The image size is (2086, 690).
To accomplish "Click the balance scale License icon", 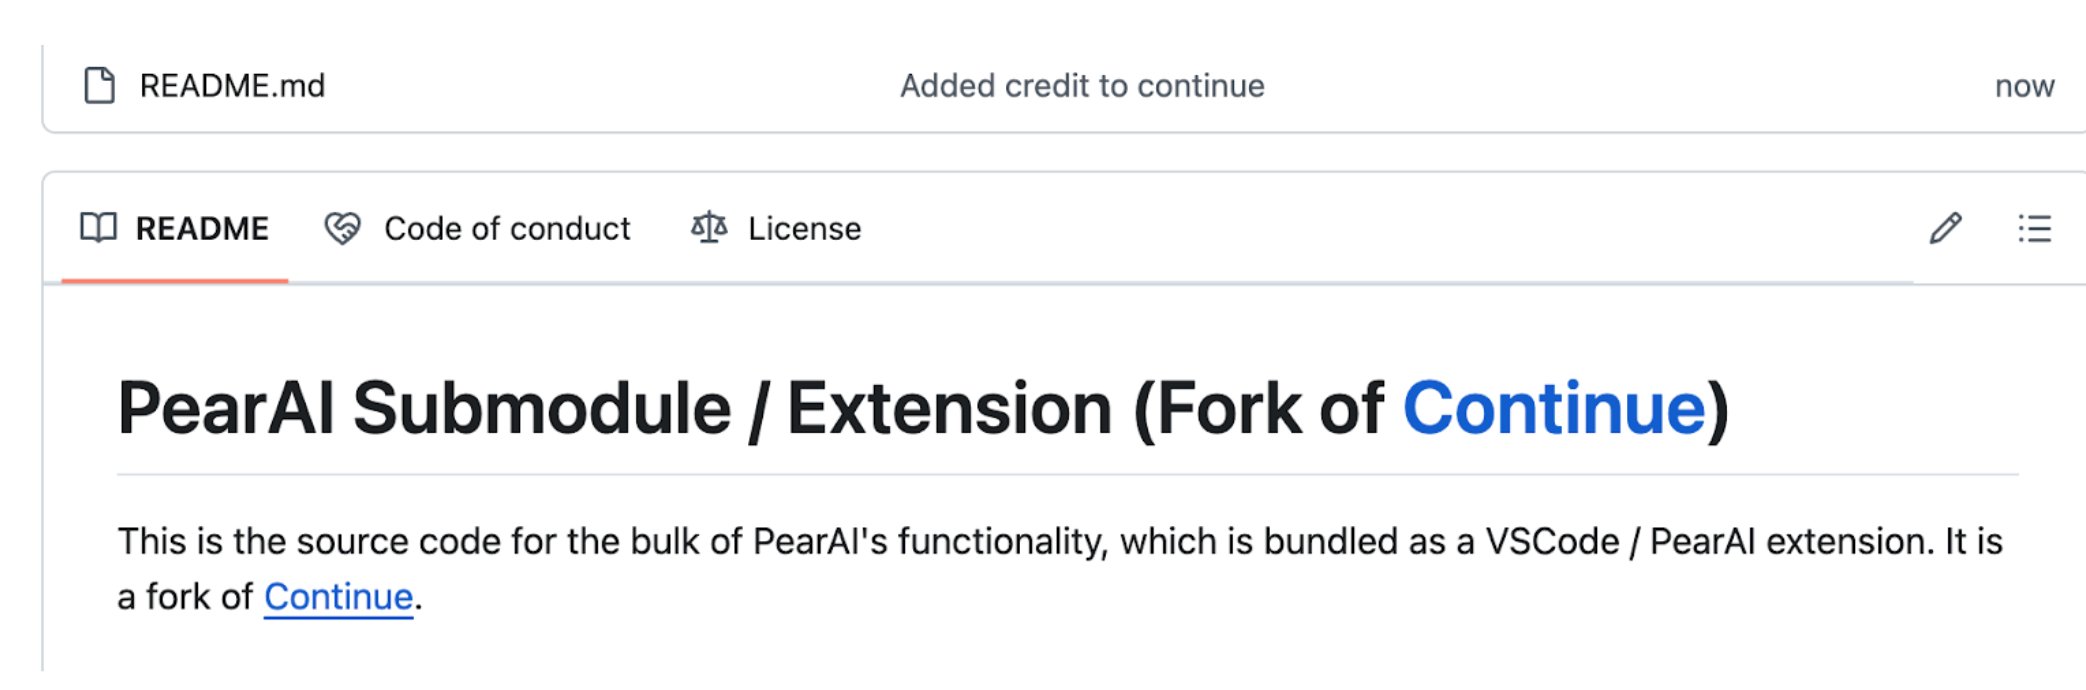I will (709, 228).
